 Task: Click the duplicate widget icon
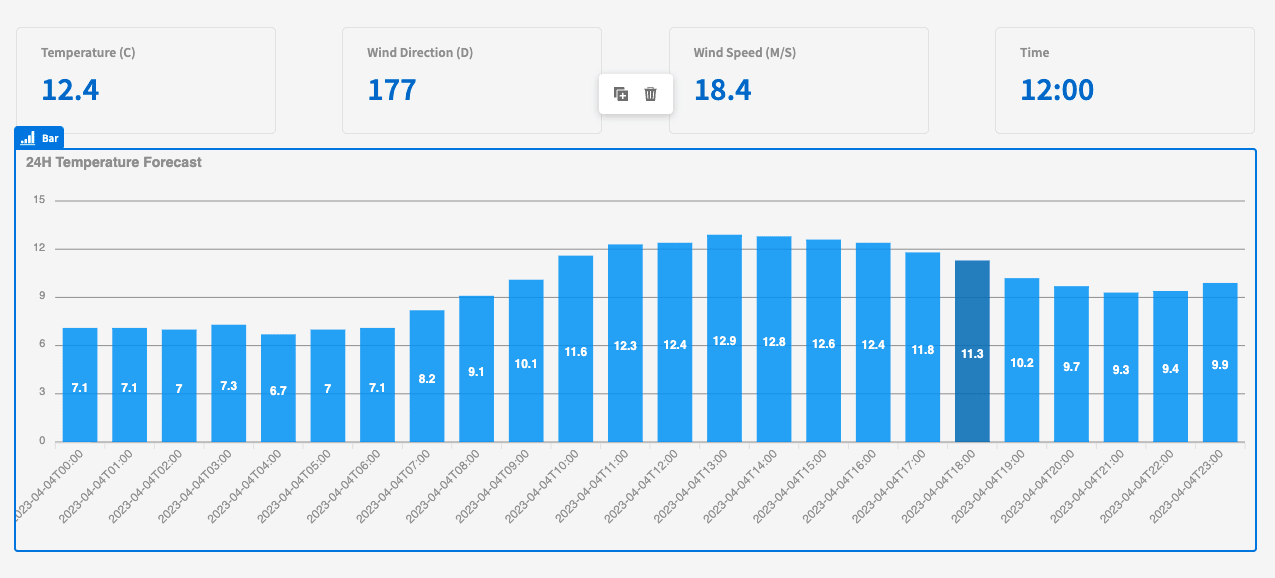click(x=621, y=94)
